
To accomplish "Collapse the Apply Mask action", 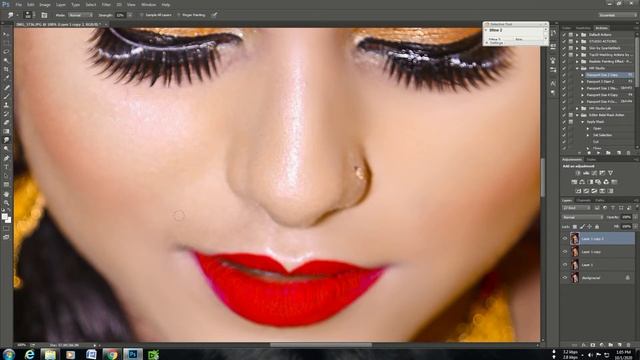I will [582, 122].
